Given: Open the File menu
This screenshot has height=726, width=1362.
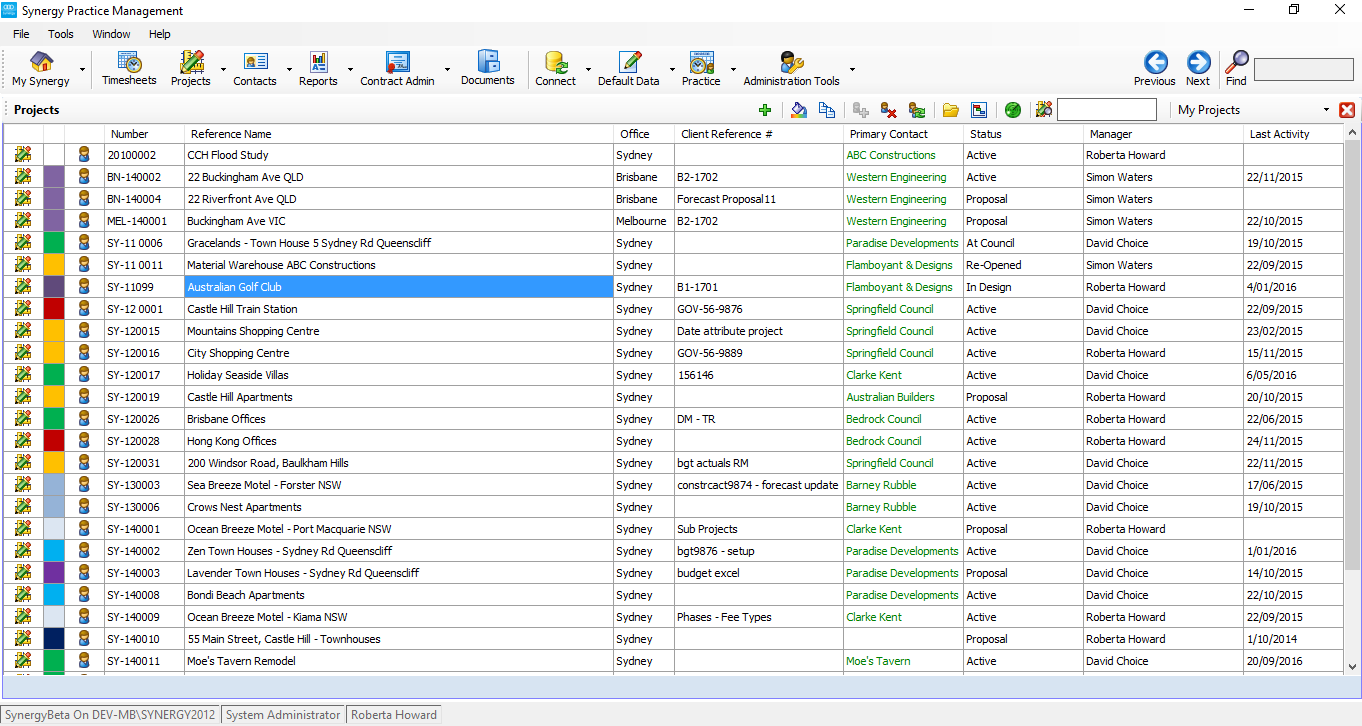Looking at the screenshot, I should tap(20, 33).
